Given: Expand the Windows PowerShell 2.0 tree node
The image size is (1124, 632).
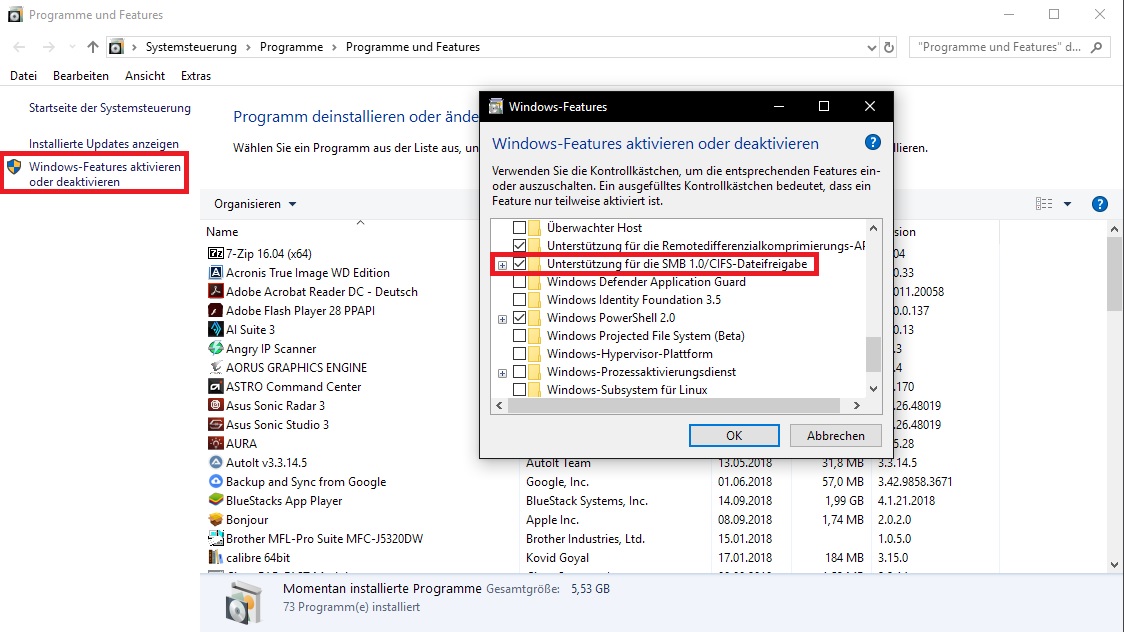Looking at the screenshot, I should [x=503, y=319].
